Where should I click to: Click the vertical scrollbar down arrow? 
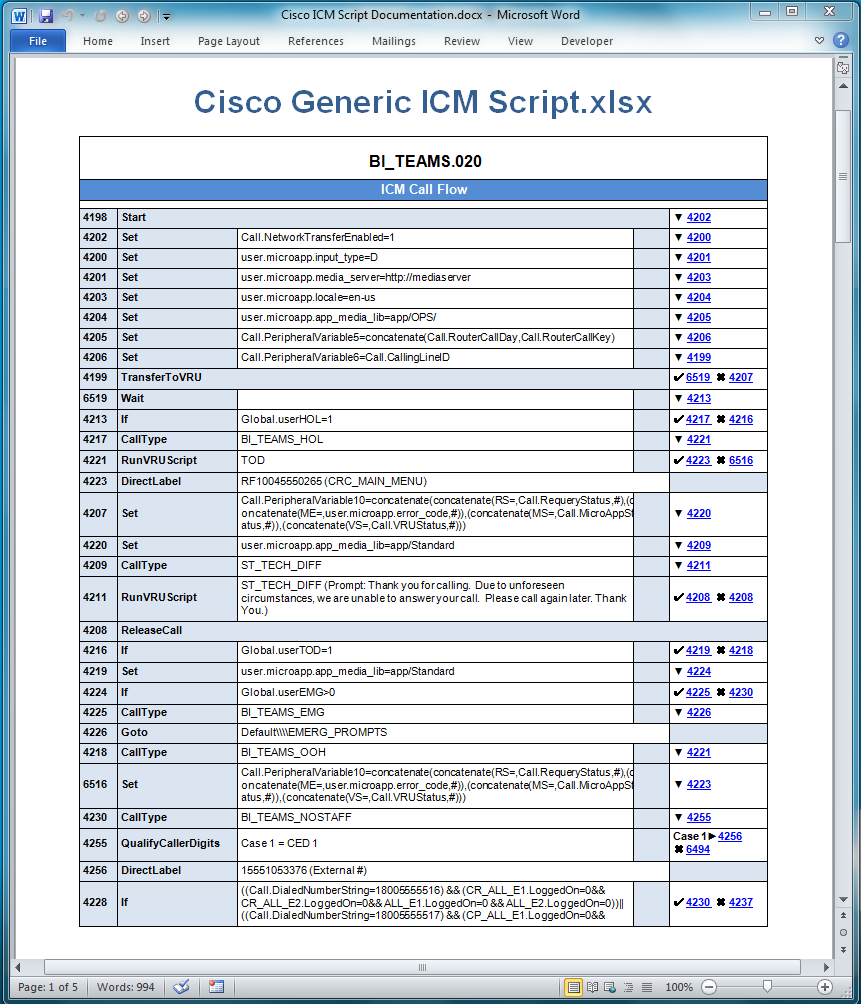[843, 900]
